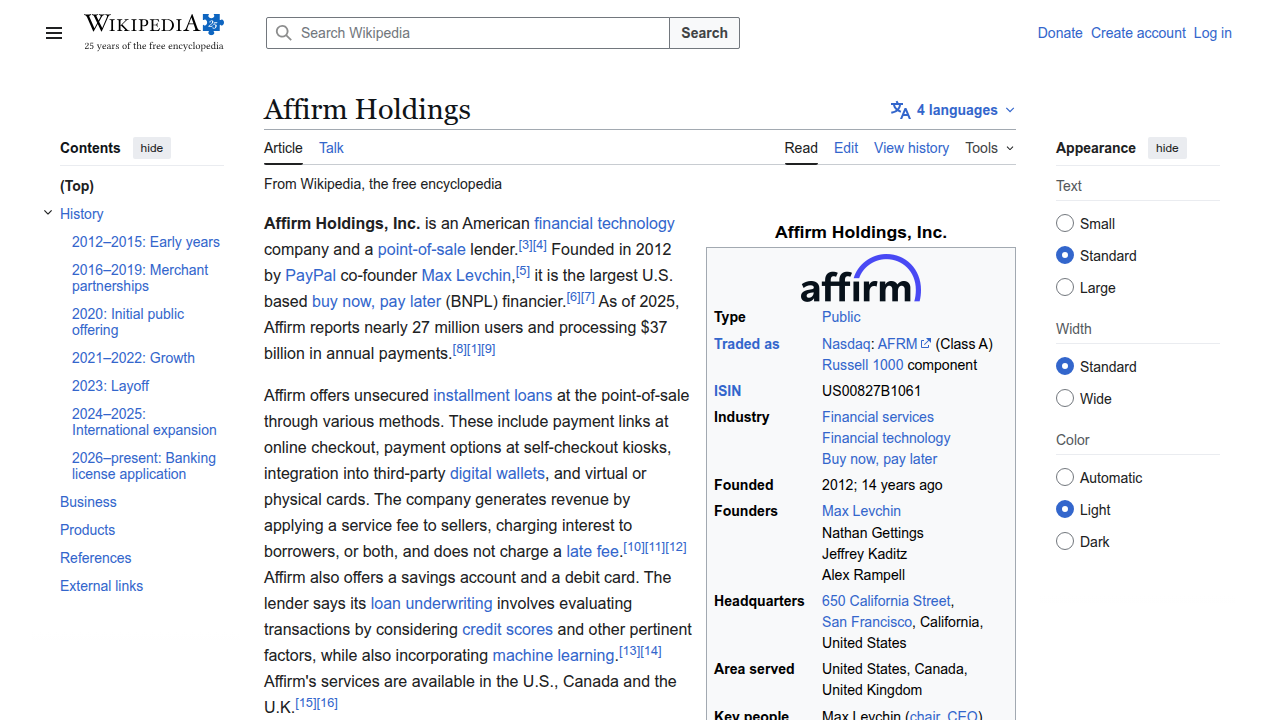This screenshot has height=720, width=1280.
Task: Click the external link icon beside AFRM
Action: 926,344
